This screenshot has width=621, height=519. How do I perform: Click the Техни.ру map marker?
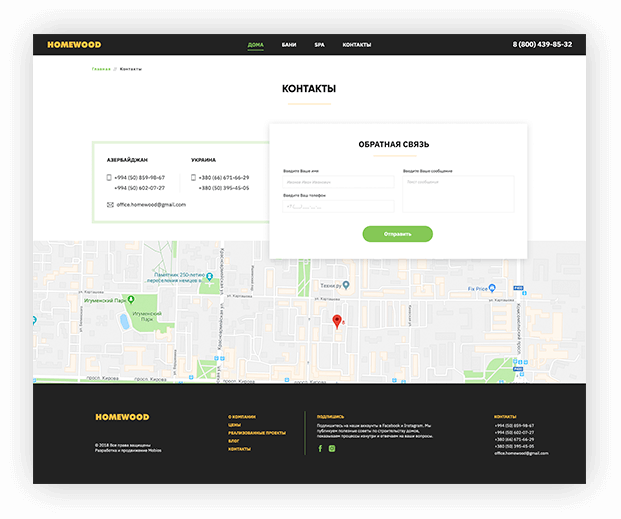[x=346, y=285]
